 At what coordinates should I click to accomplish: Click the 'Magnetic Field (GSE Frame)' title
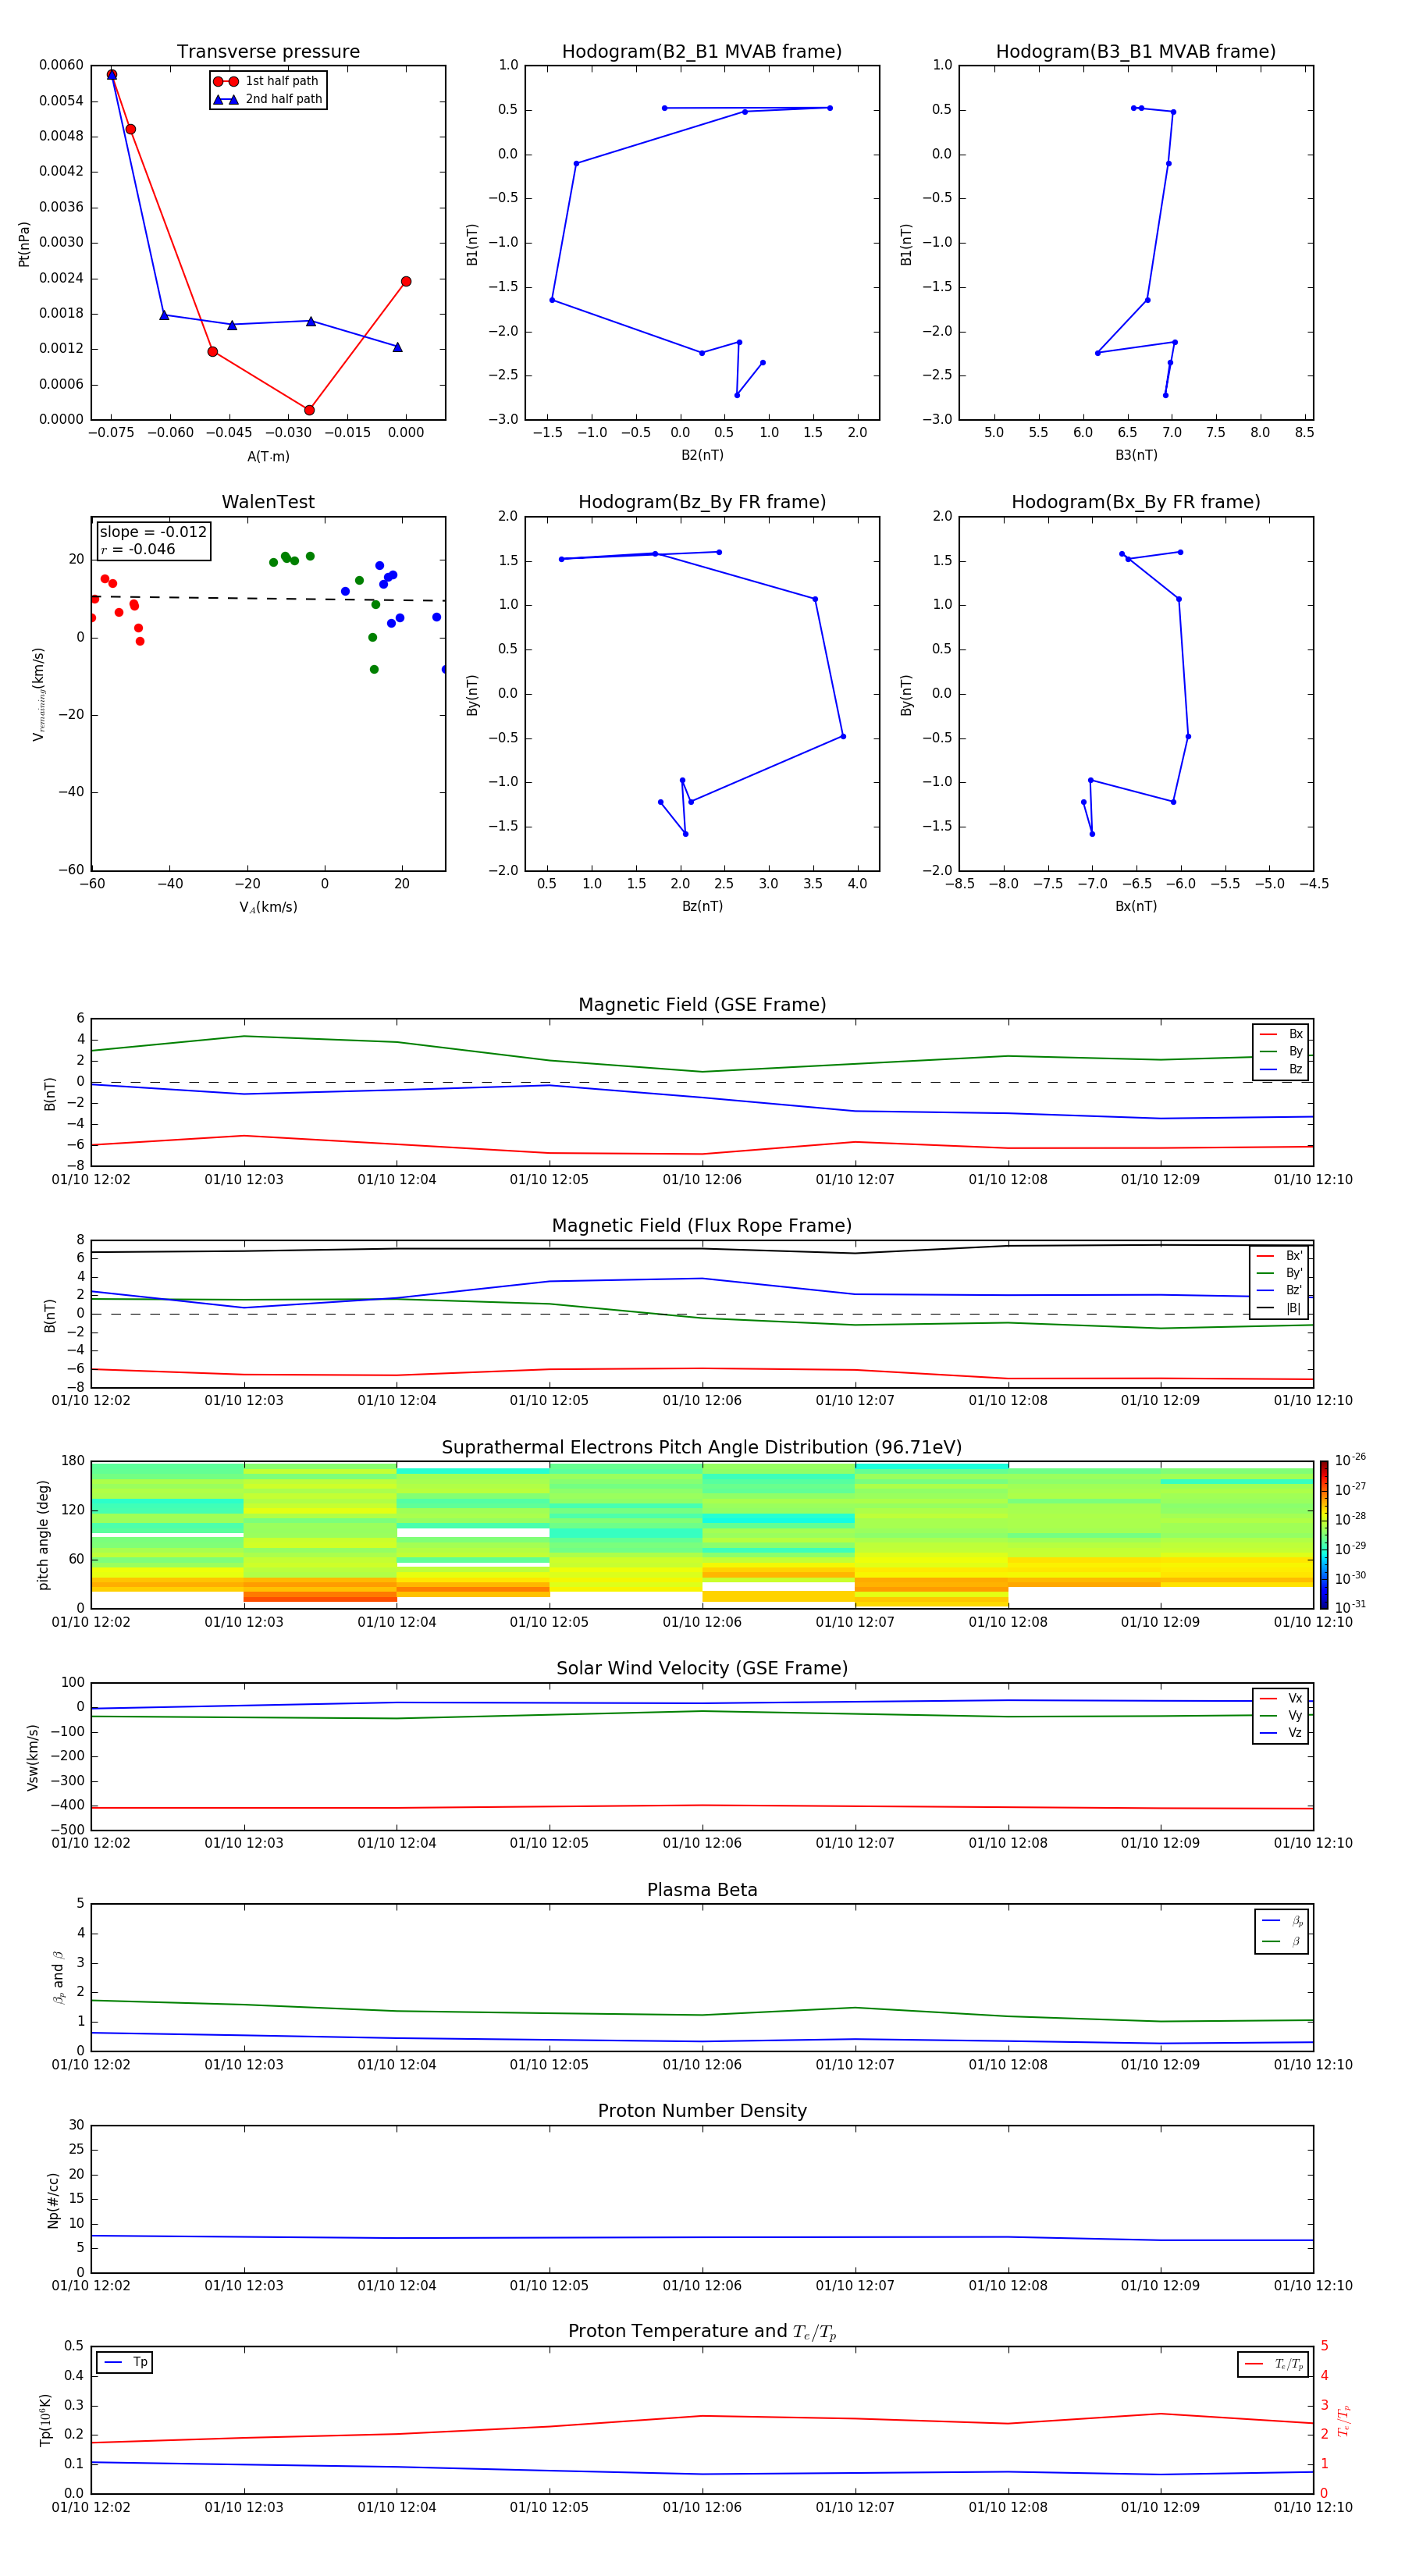click(x=702, y=1005)
